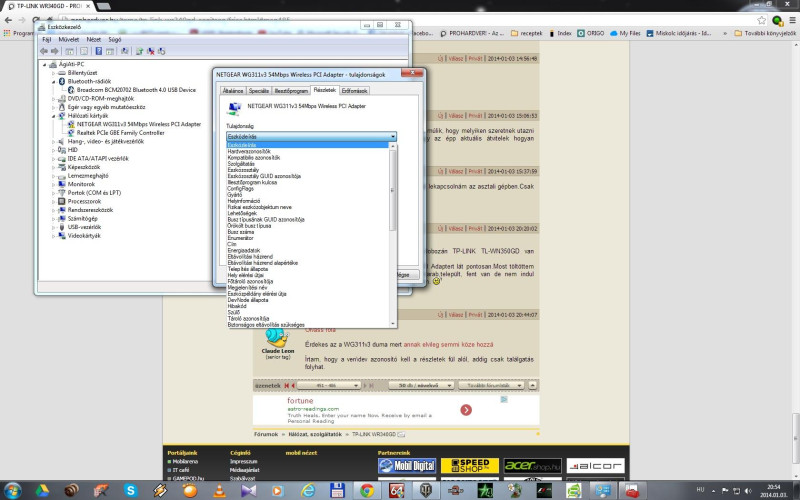The image size is (800, 500).
Task: Expand the Videokártyák tree node
Action: point(53,236)
